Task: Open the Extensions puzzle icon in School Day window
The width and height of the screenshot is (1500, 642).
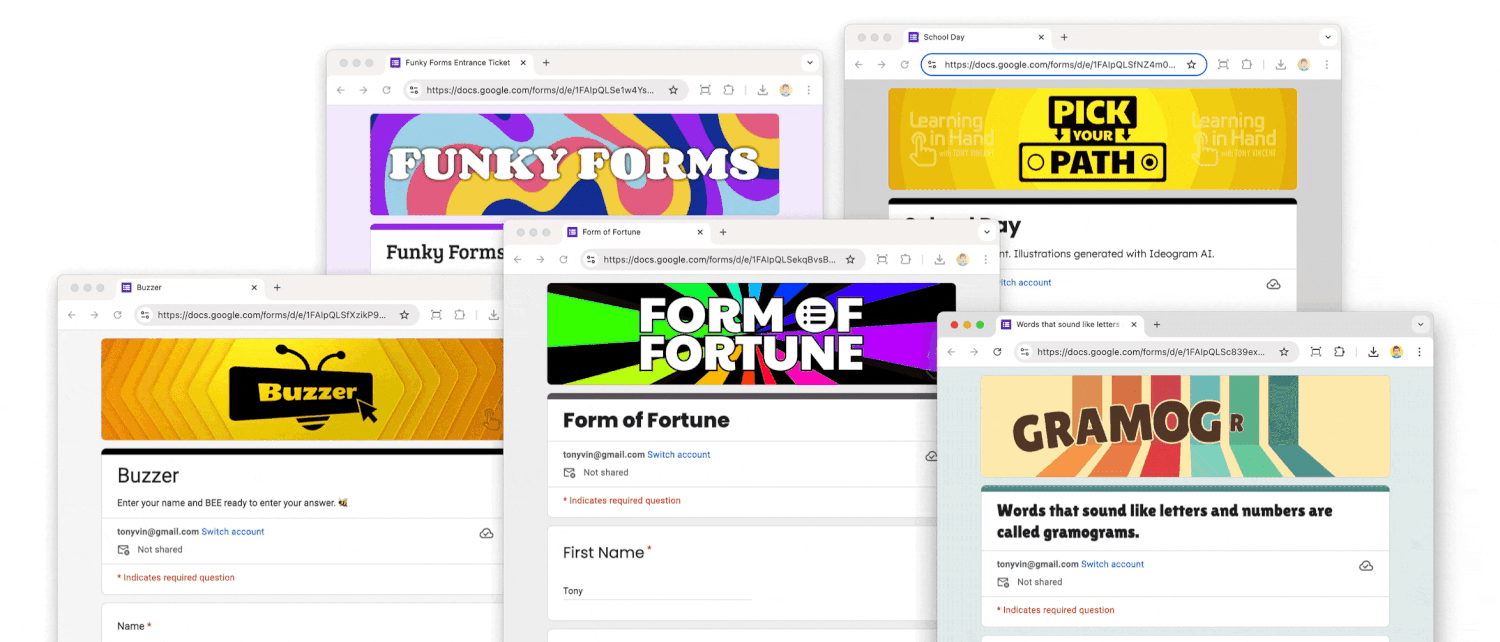Action: tap(1247, 64)
